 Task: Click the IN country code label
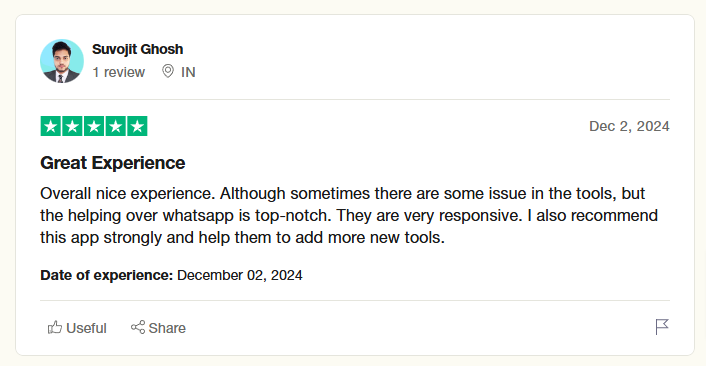188,72
